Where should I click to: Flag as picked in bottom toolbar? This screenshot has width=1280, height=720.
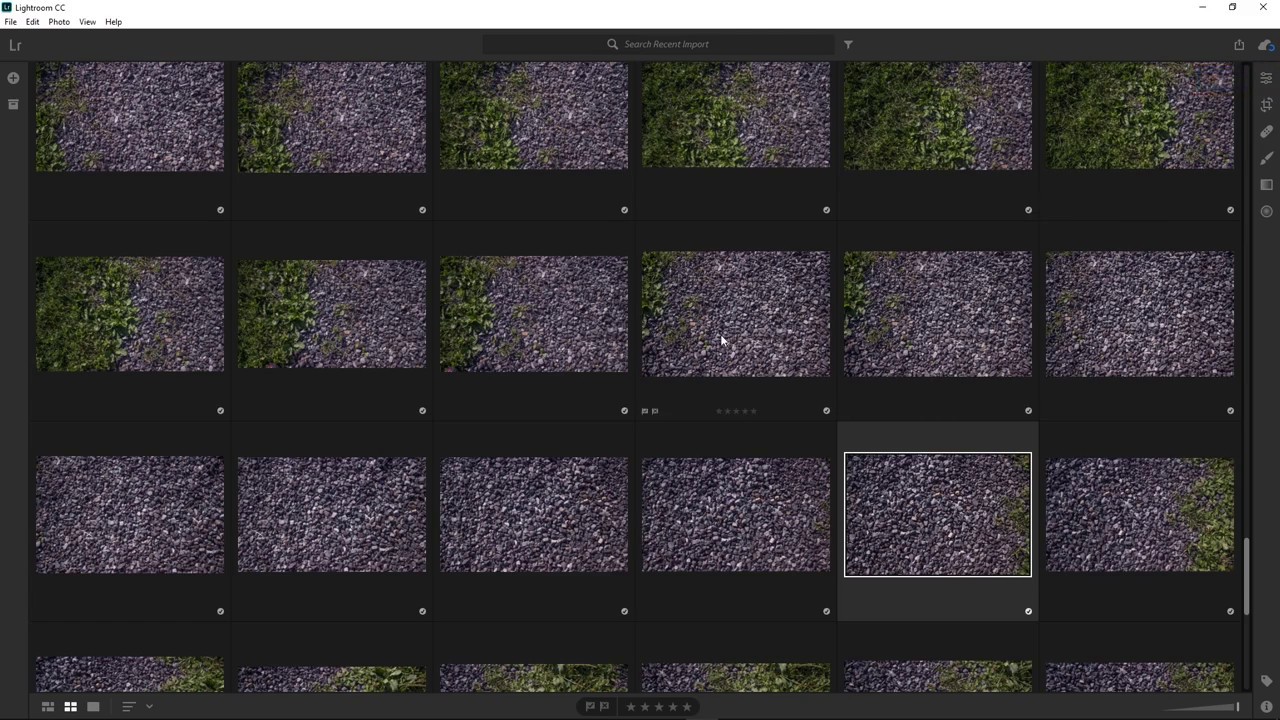[590, 707]
